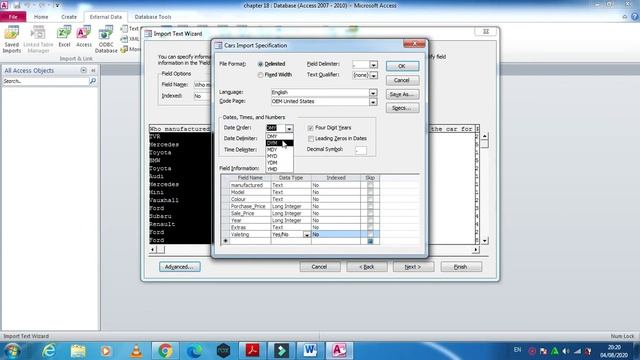Screen dimensions: 640x360
Task: Tick Skip checkbox for manufactured field
Action: [x=370, y=185]
